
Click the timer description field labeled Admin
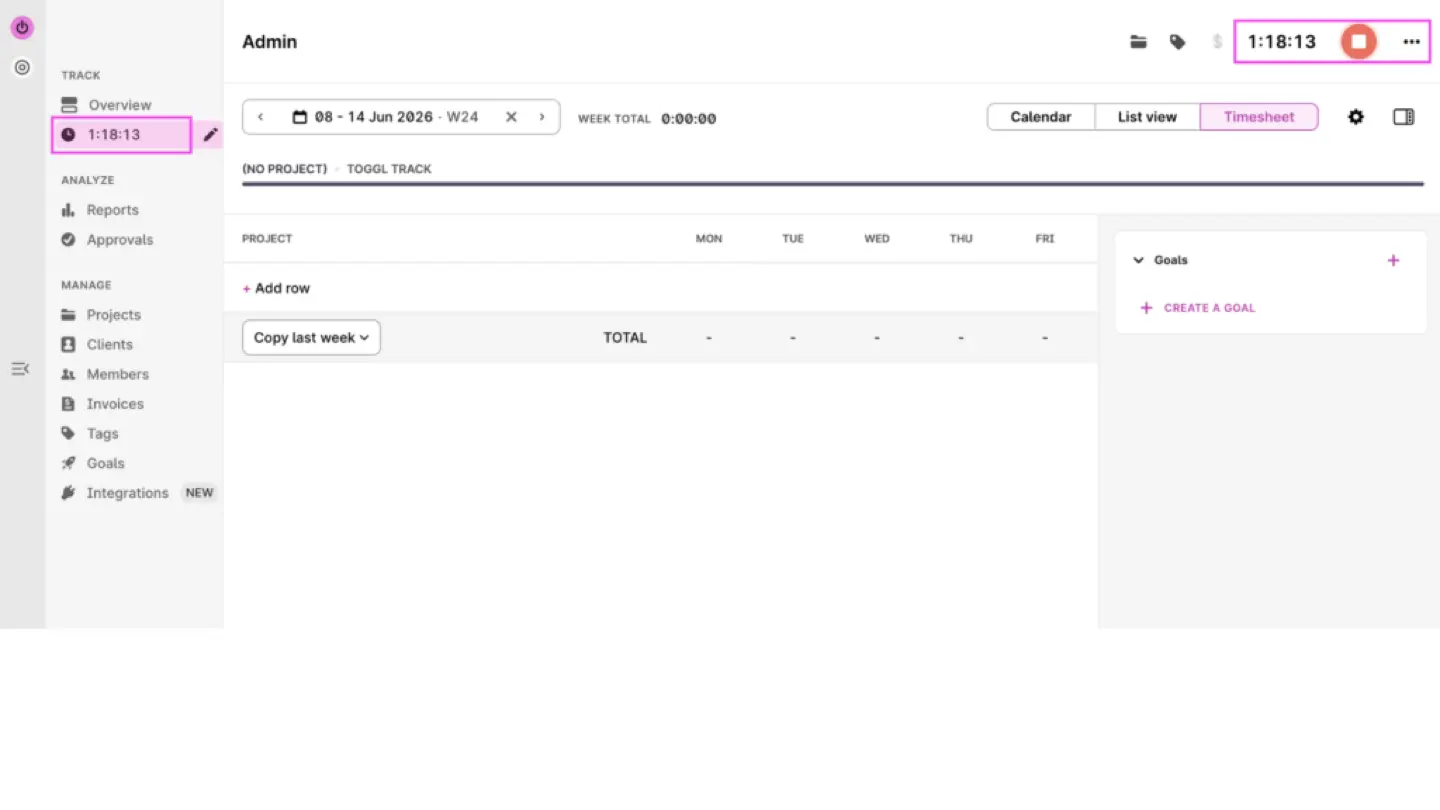tap(270, 42)
